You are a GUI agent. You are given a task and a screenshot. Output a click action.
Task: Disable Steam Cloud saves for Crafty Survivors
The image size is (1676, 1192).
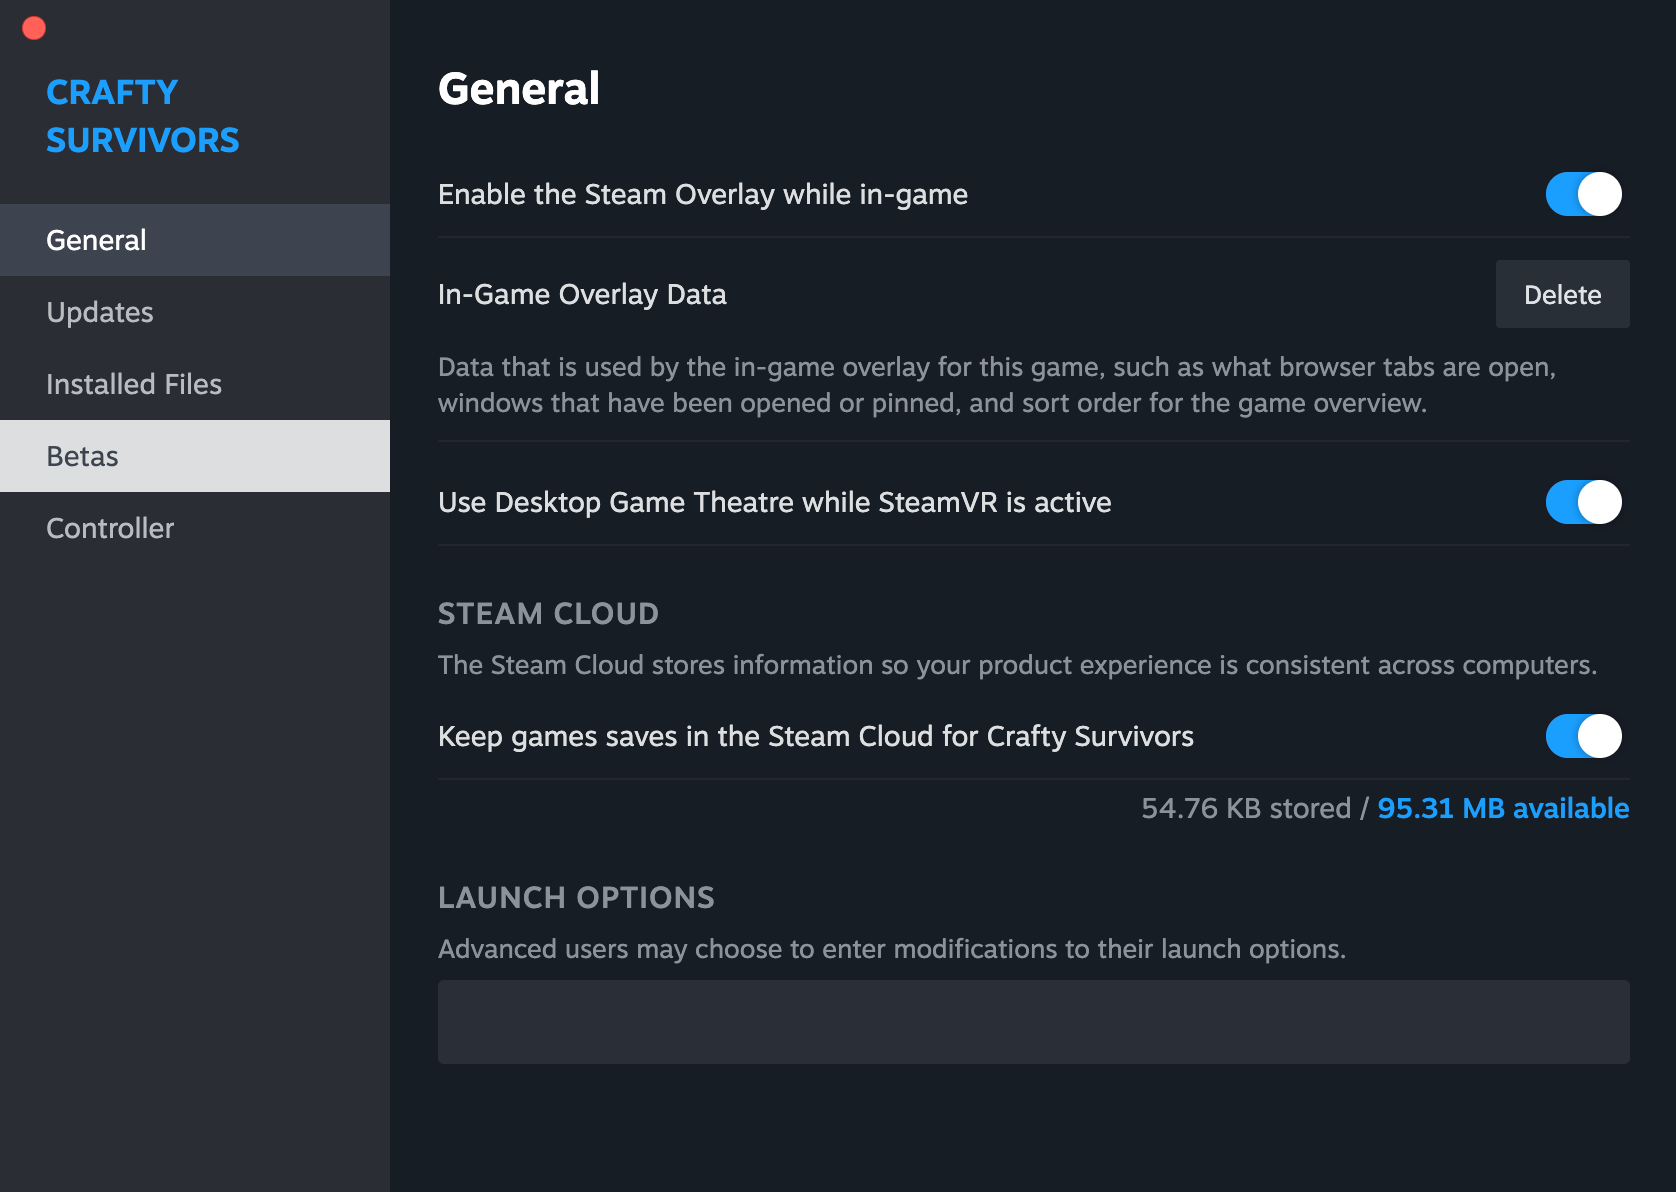click(x=1583, y=736)
